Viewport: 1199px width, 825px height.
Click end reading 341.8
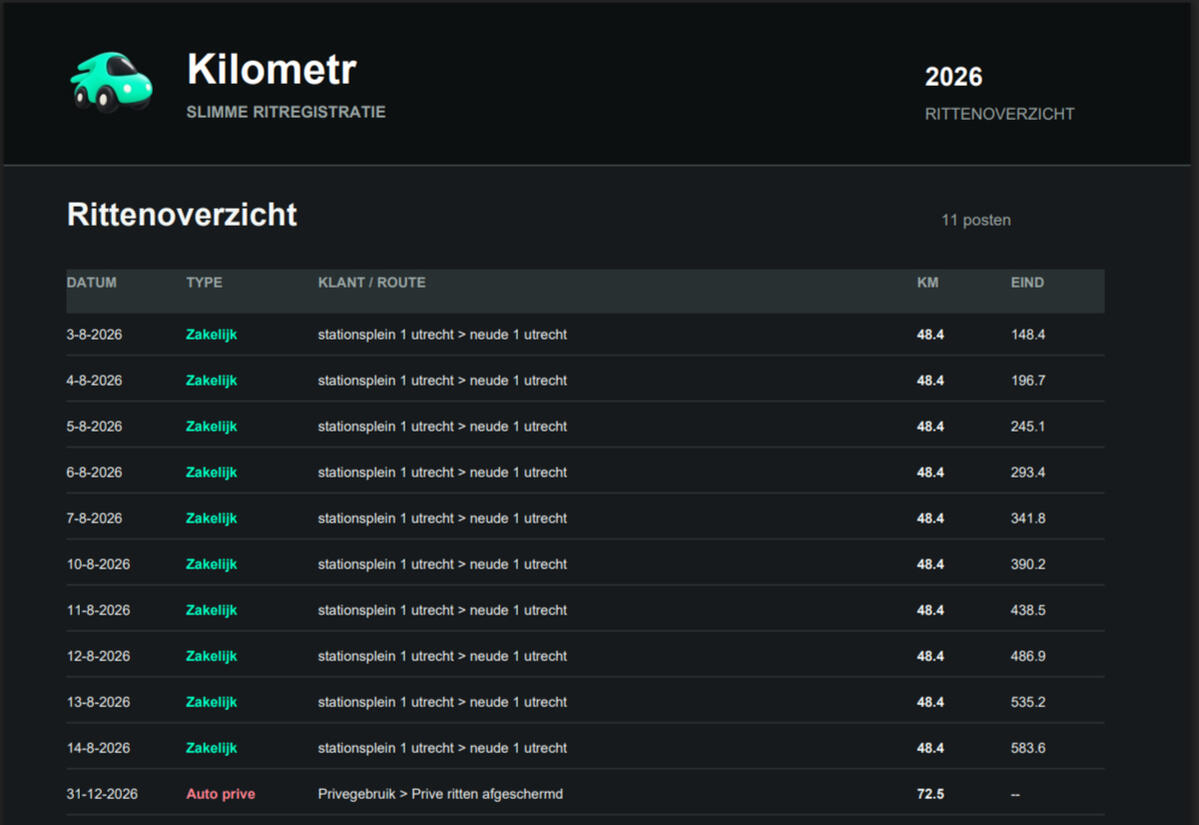(x=1028, y=518)
